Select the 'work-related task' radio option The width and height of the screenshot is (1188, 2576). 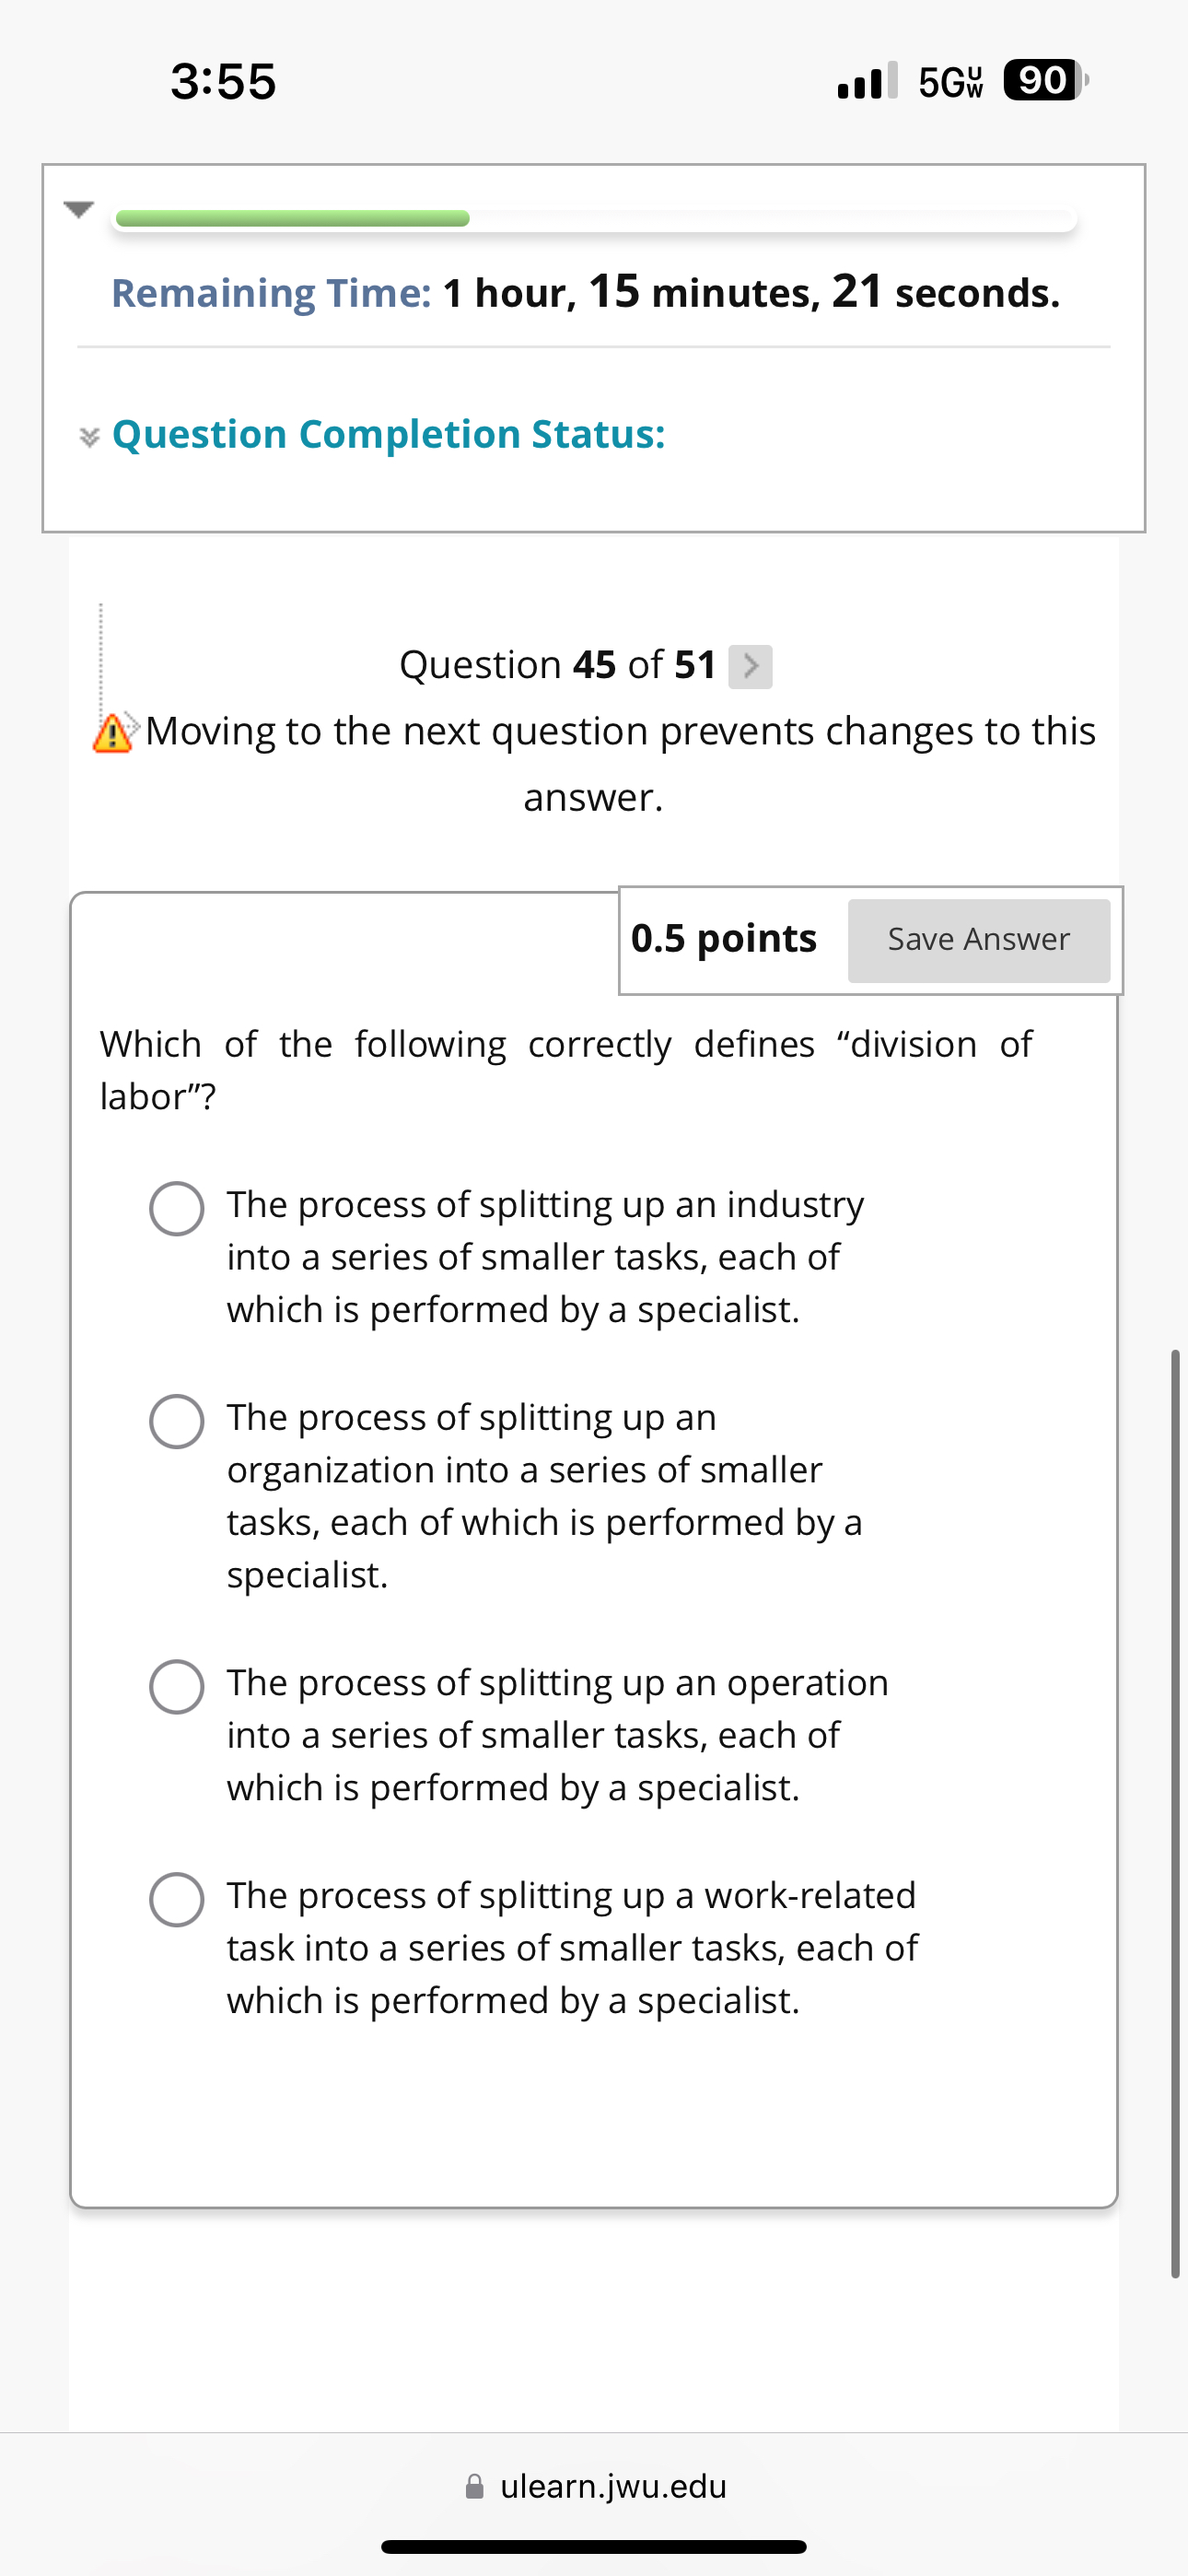(177, 1899)
